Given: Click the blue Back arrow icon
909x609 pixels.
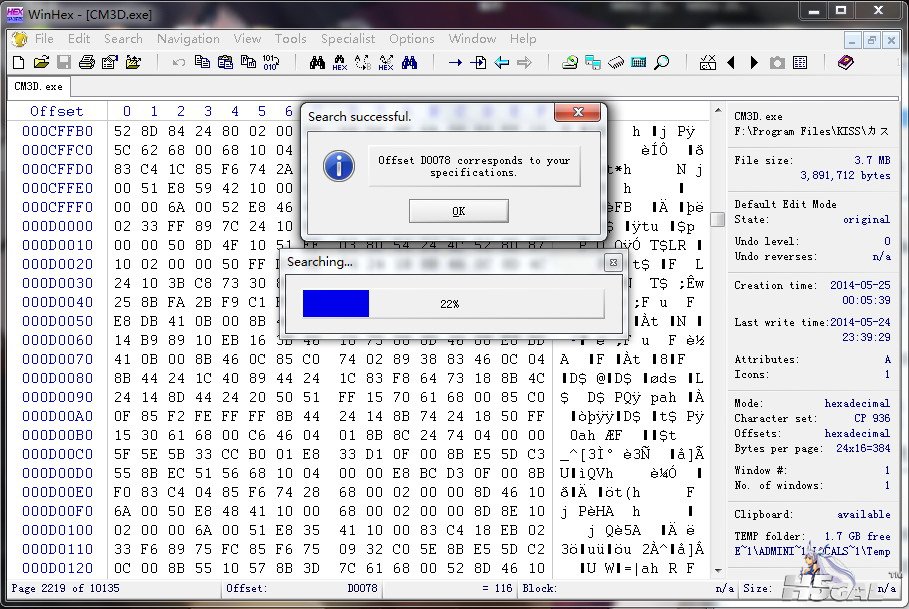Looking at the screenshot, I should tap(502, 63).
